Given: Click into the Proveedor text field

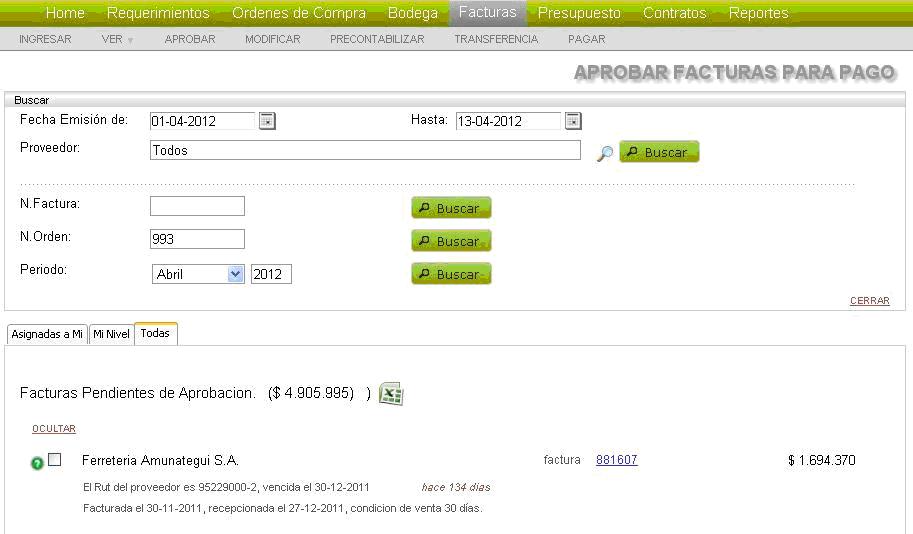Looking at the screenshot, I should pos(365,150).
